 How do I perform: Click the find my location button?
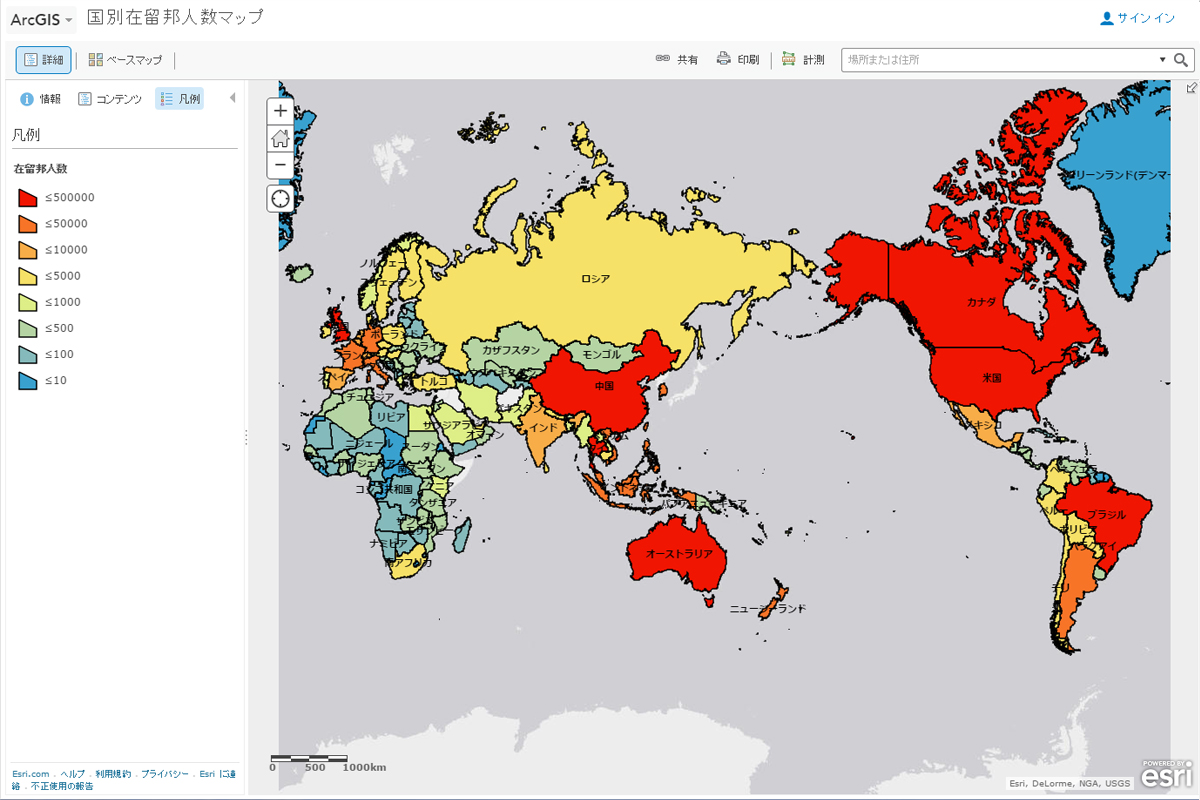[280, 198]
